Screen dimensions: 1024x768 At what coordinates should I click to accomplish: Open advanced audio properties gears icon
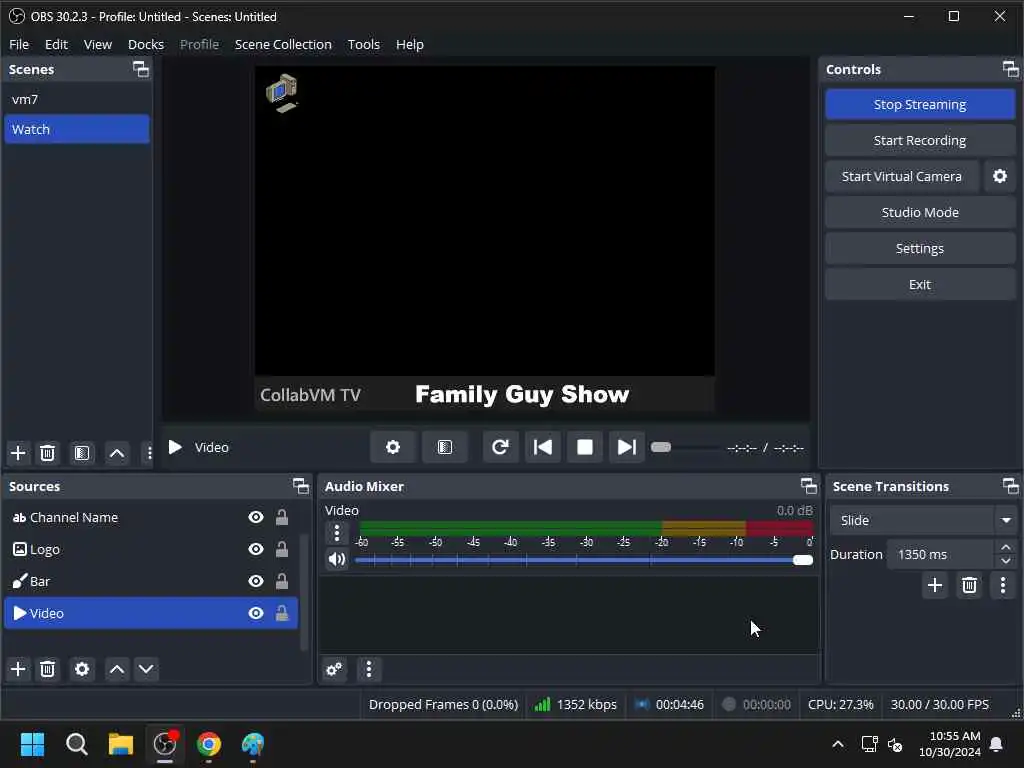pyautogui.click(x=334, y=669)
